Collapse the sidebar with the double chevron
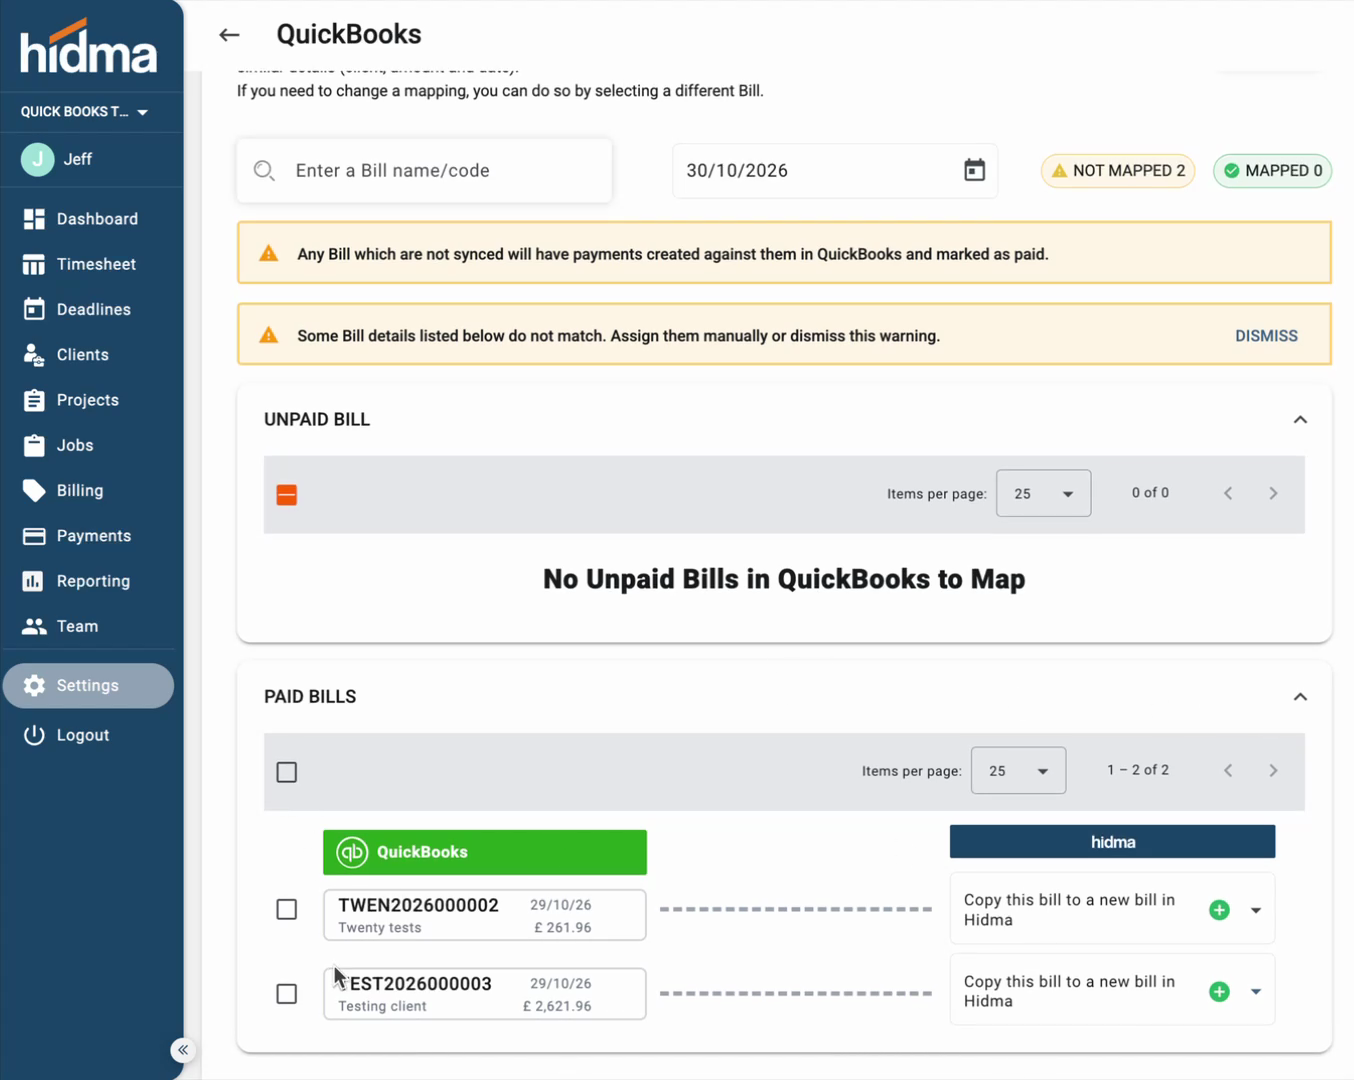Screen dimensions: 1354x1080 click(183, 1050)
